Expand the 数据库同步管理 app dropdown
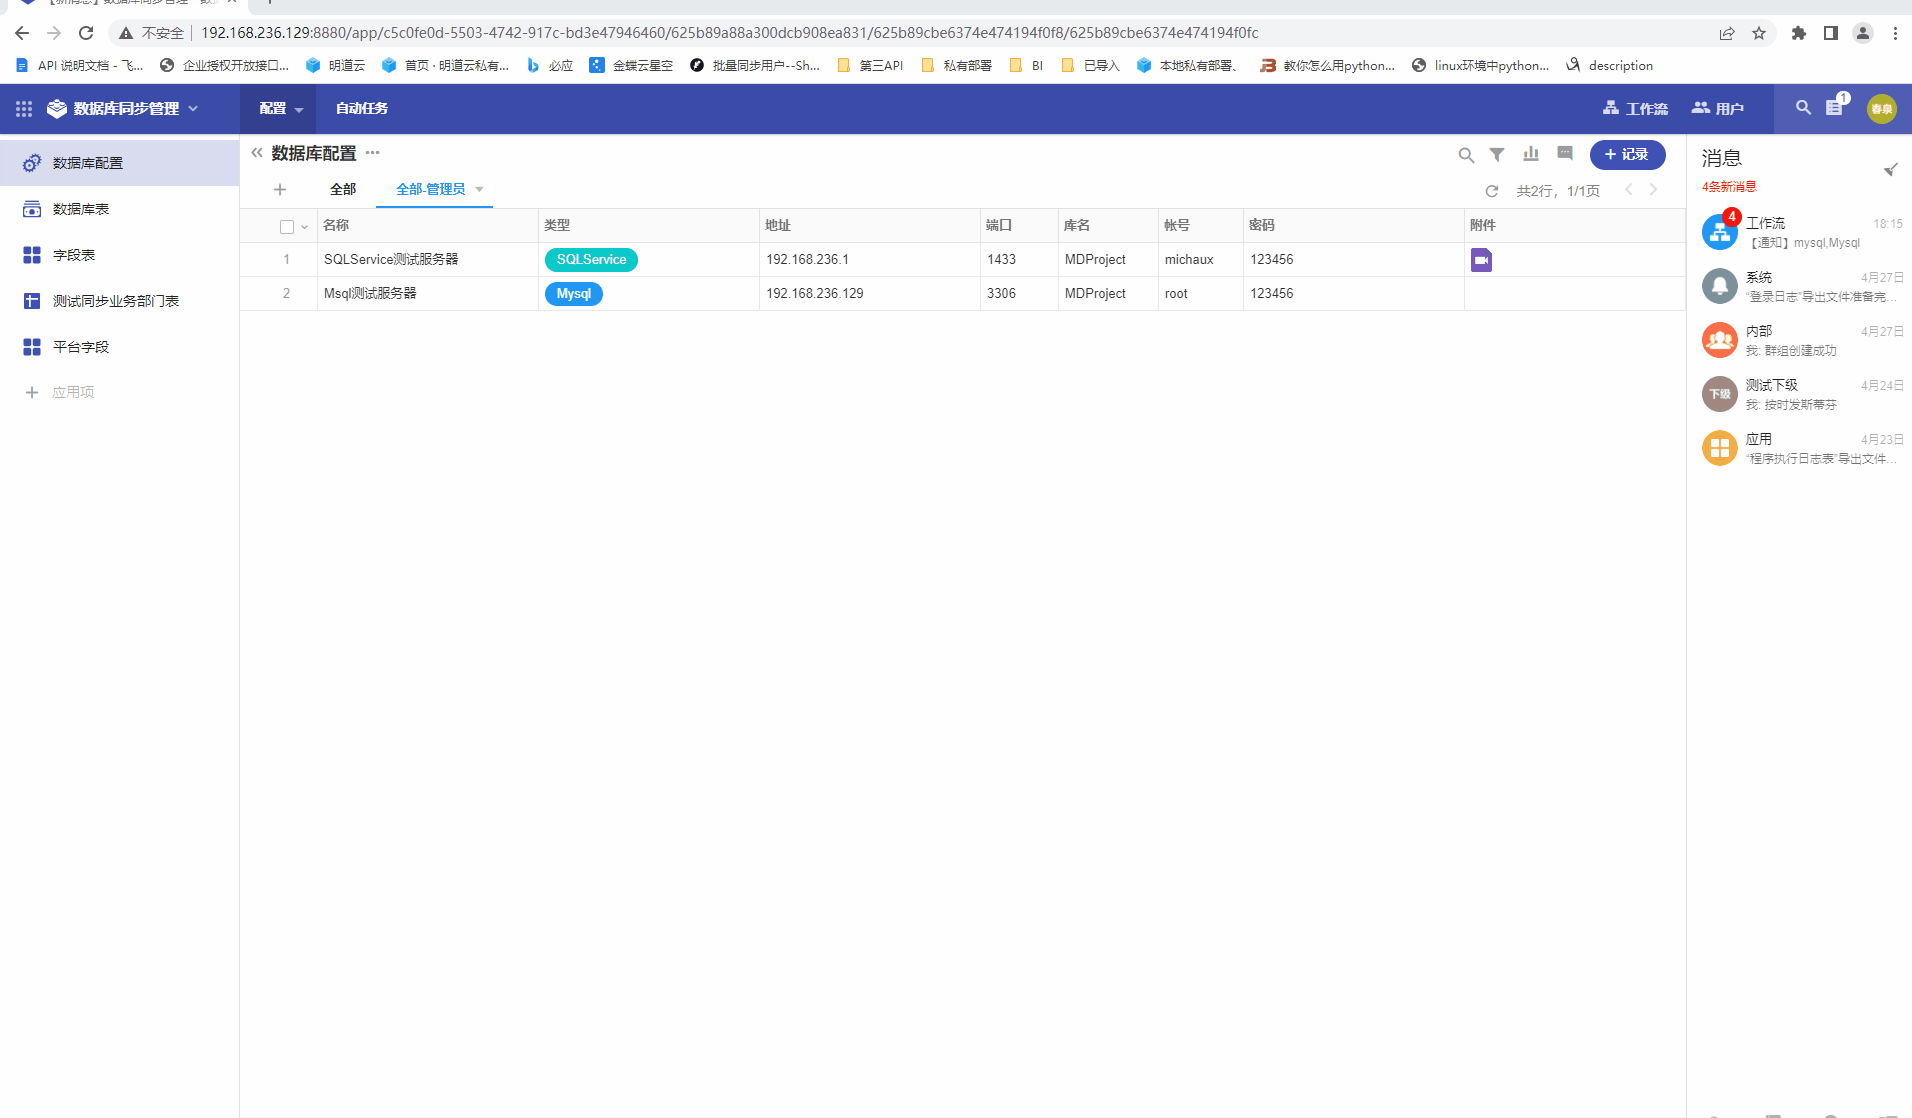1912x1118 pixels. click(193, 109)
